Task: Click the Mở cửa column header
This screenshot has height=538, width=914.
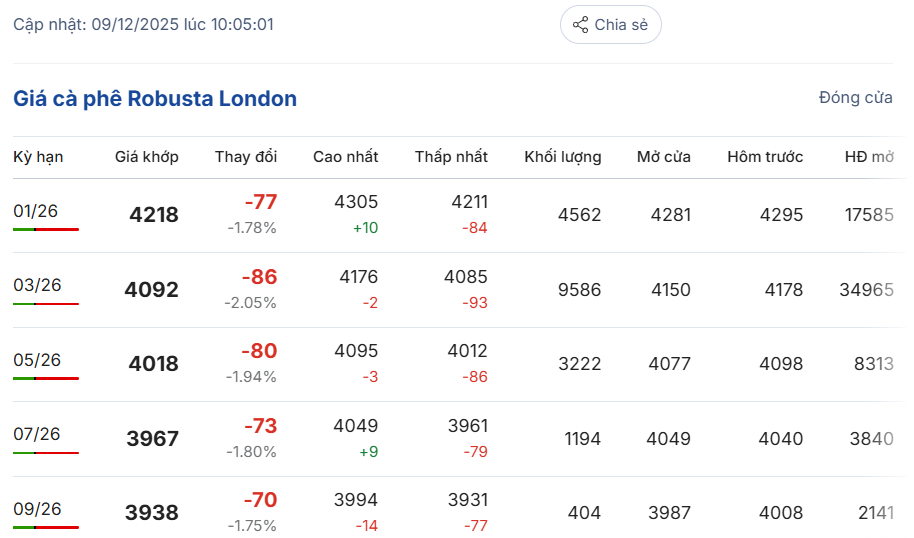Action: point(663,157)
